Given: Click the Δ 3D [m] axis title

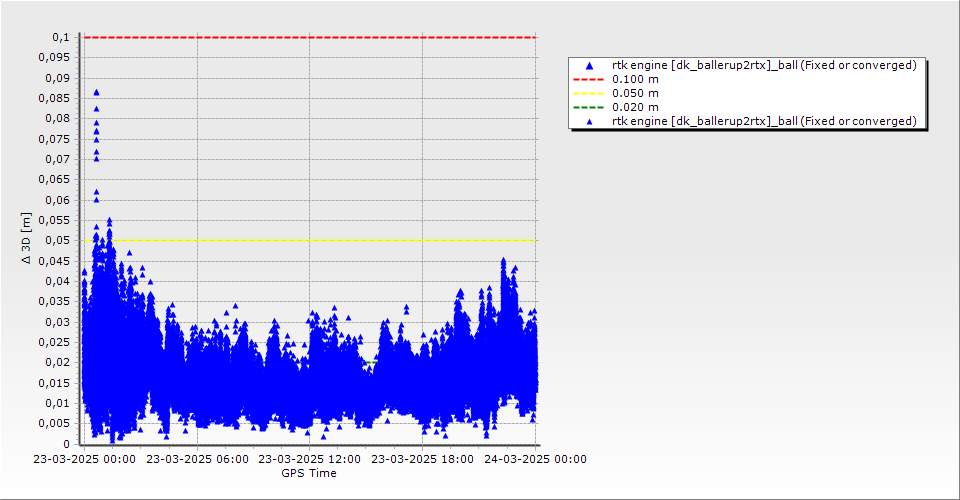Looking at the screenshot, I should point(26,238).
